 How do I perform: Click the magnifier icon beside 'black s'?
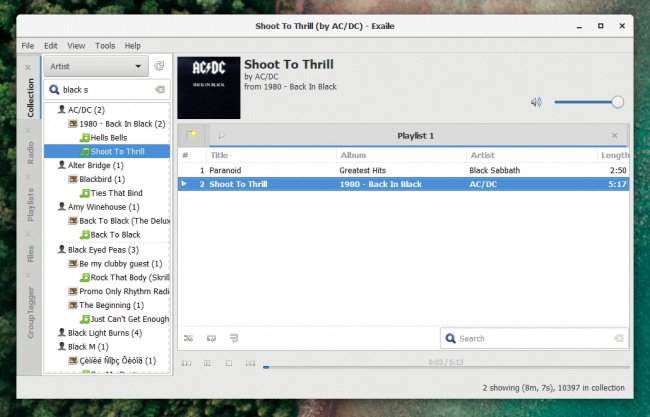[x=54, y=90]
